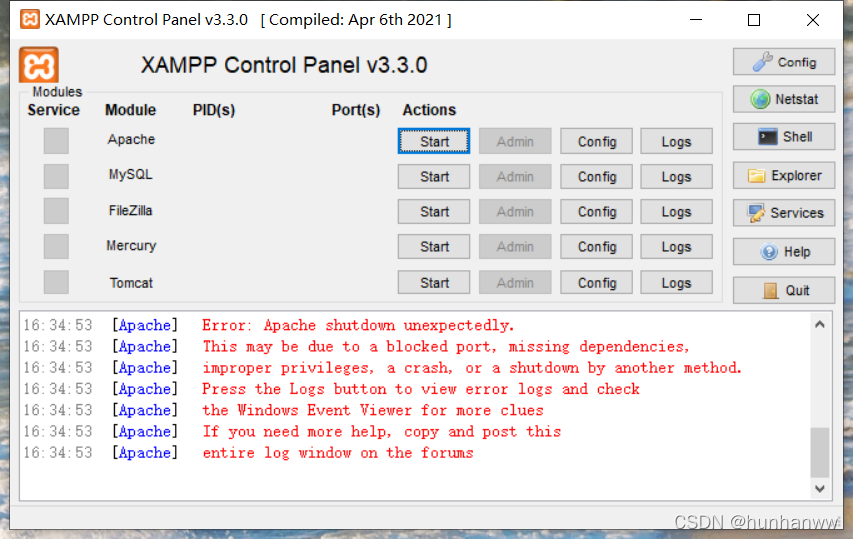853x539 pixels.
Task: Open the FileZilla Config button
Action: coord(596,212)
